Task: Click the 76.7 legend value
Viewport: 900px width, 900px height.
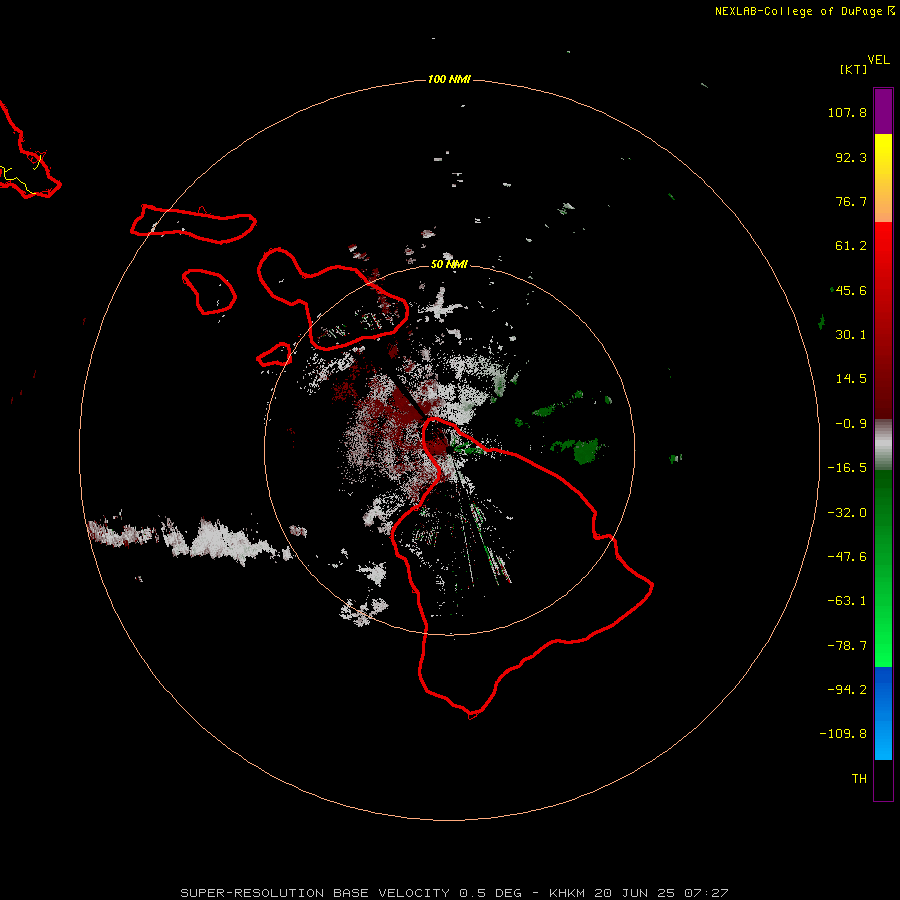Action: [x=851, y=201]
